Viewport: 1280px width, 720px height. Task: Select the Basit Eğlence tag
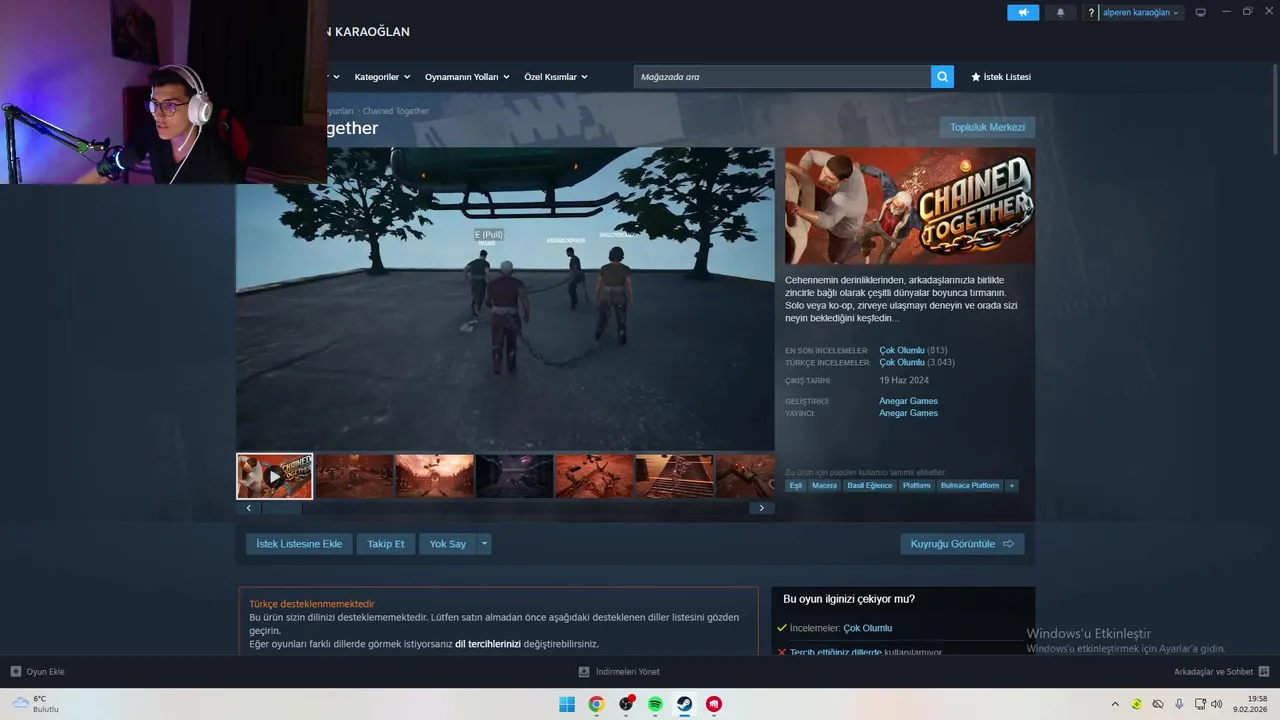(x=870, y=486)
